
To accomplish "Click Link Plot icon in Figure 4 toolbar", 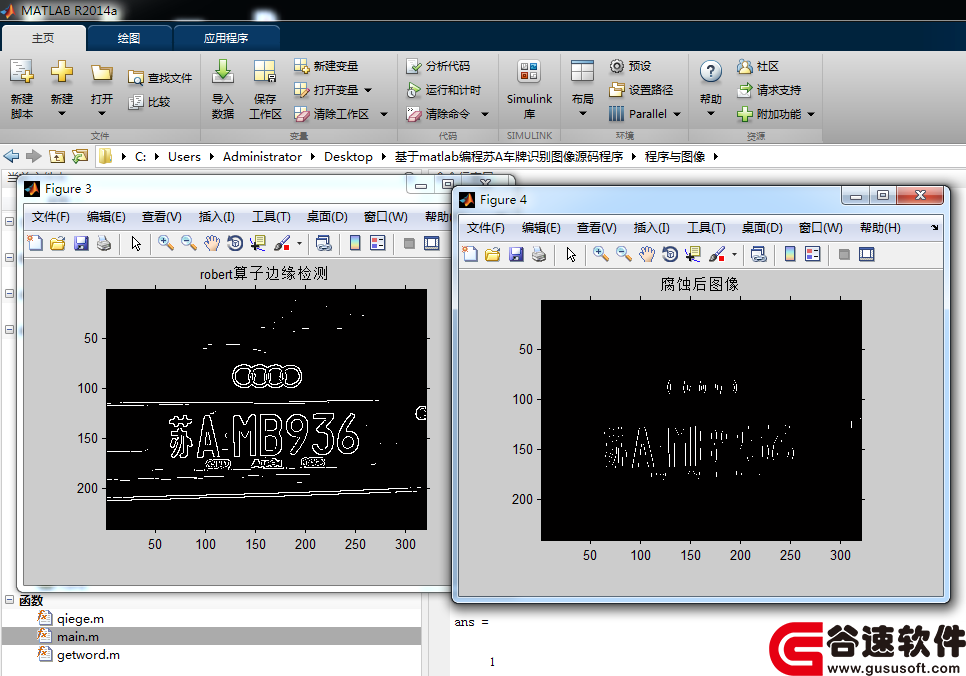I will [x=759, y=255].
